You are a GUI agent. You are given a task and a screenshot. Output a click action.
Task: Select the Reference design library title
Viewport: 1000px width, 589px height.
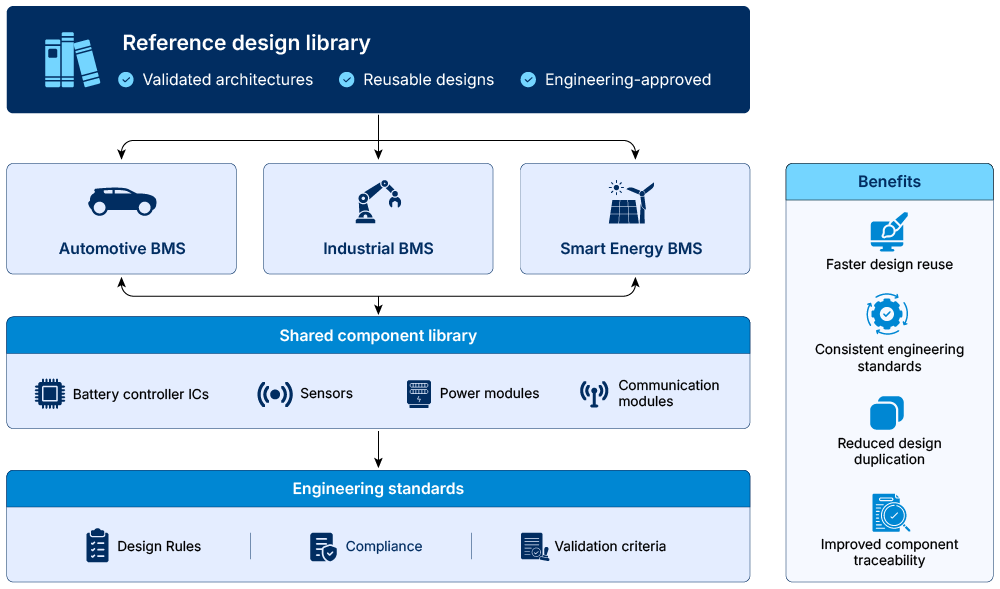[x=246, y=43]
